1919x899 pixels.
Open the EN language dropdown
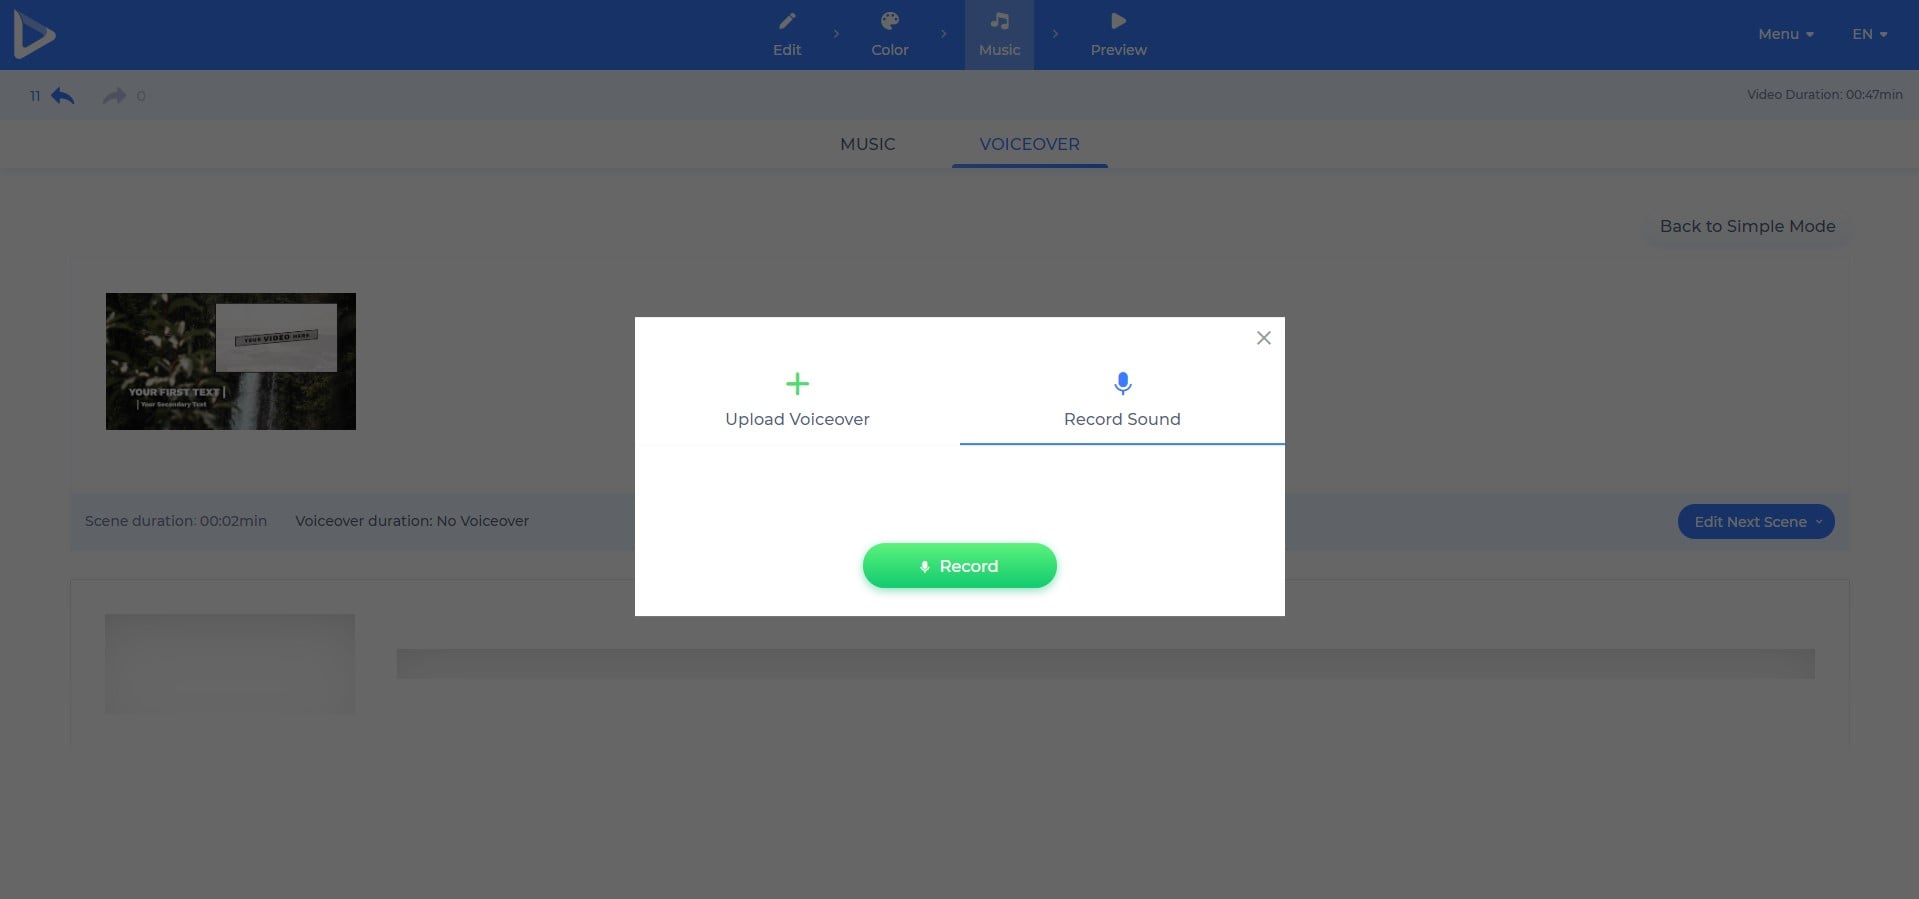coord(1869,34)
